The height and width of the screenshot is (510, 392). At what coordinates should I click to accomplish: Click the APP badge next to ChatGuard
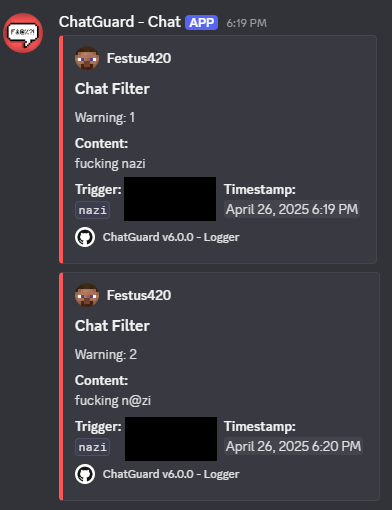pyautogui.click(x=202, y=23)
